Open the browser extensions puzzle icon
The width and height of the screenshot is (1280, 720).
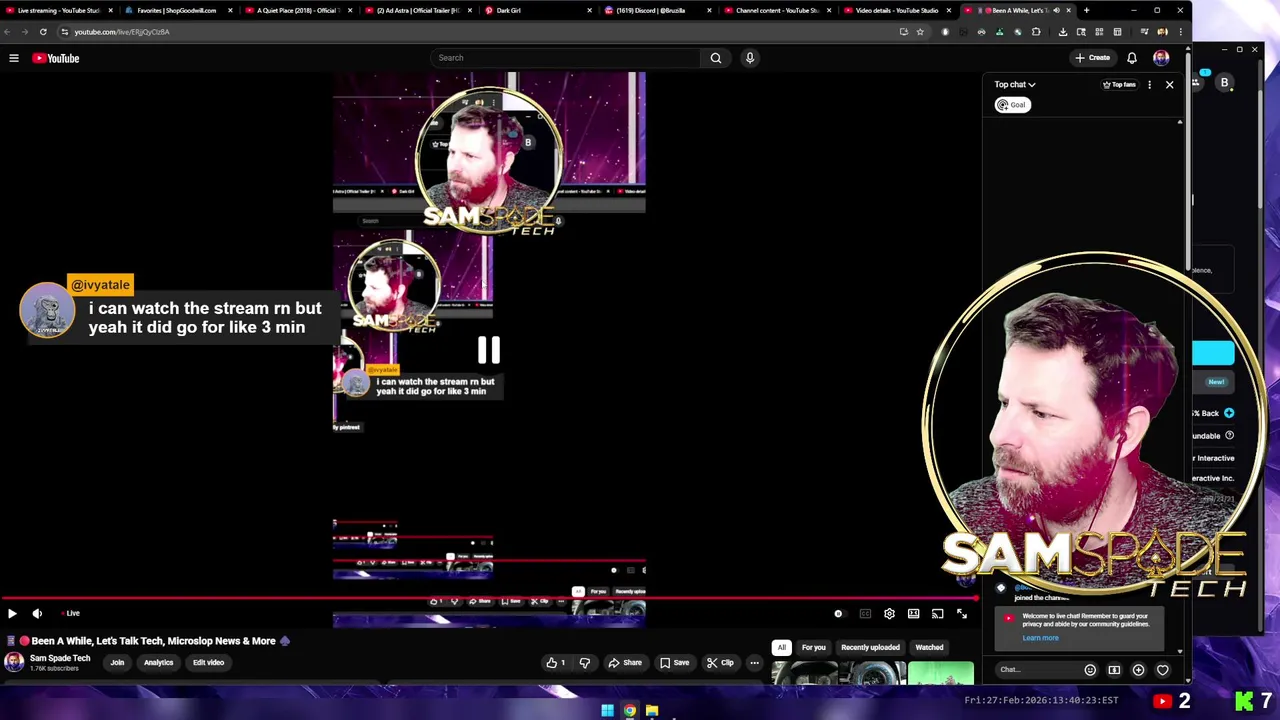[1036, 32]
